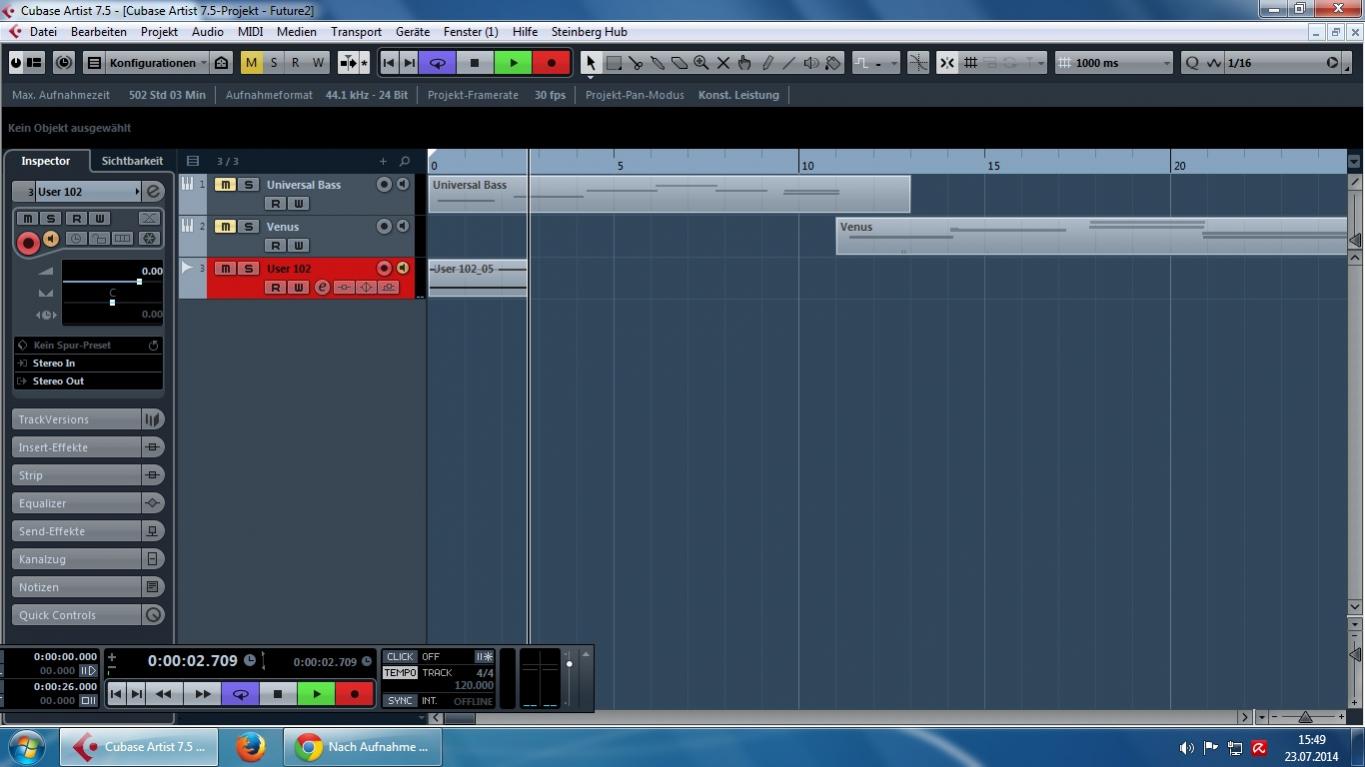
Task: Open the 1000 ms grid dropdown
Action: 1115,63
